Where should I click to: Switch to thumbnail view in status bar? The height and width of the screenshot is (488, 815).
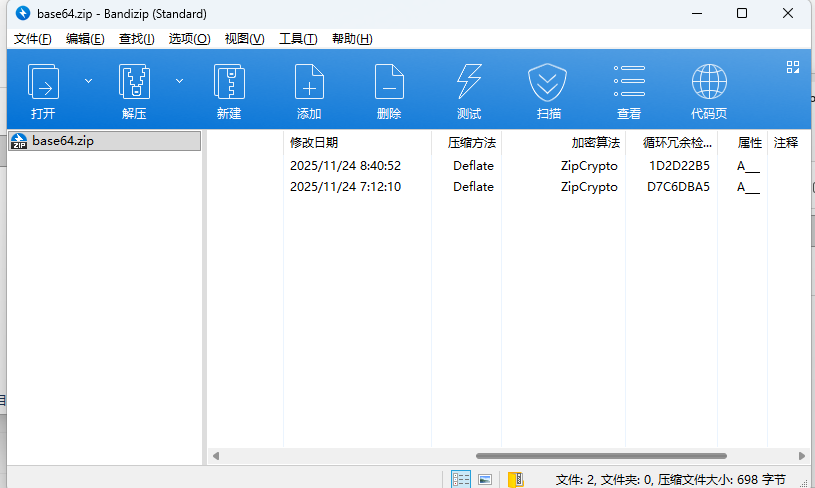(485, 479)
